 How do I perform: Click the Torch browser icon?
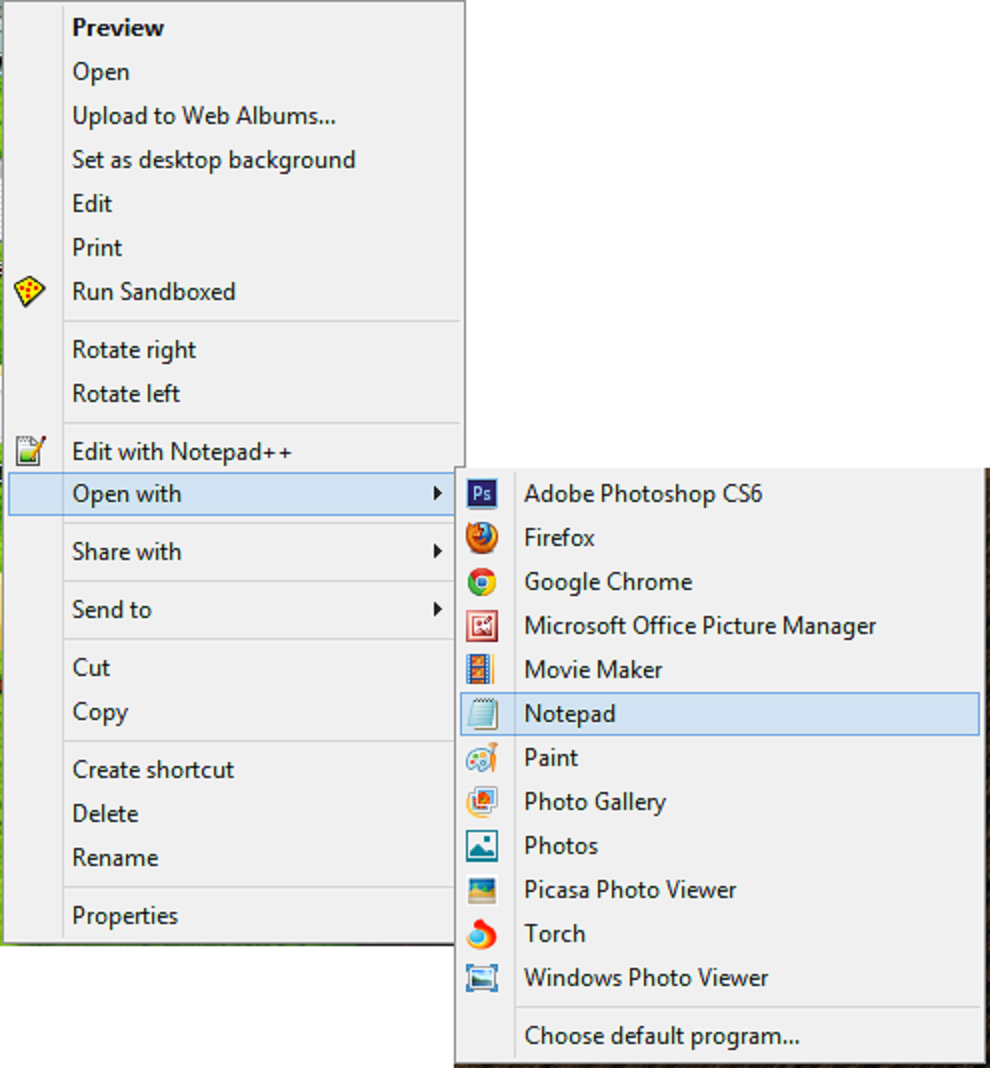click(482, 934)
